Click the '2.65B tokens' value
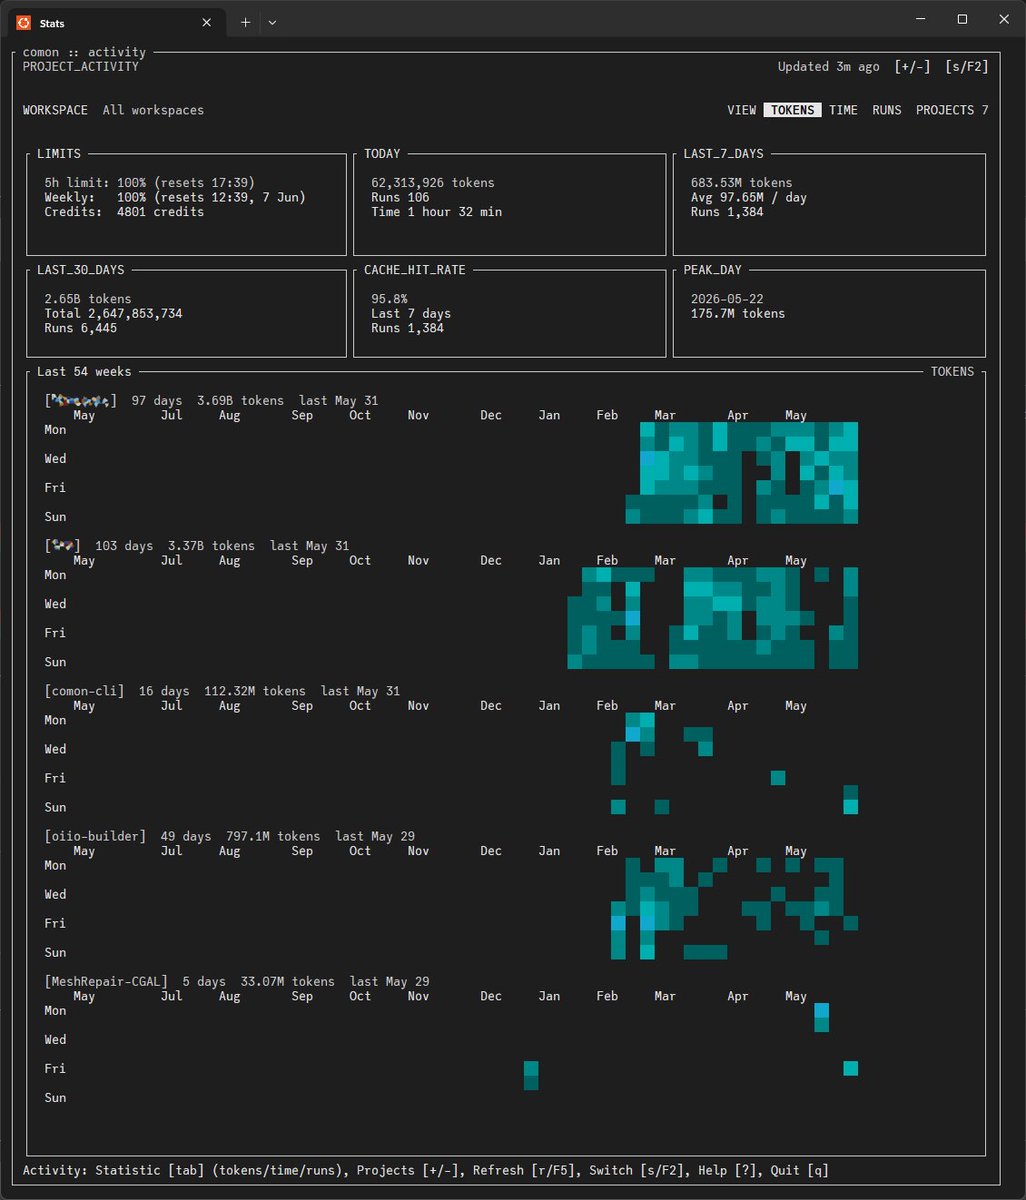The image size is (1026, 1200). pos(88,299)
